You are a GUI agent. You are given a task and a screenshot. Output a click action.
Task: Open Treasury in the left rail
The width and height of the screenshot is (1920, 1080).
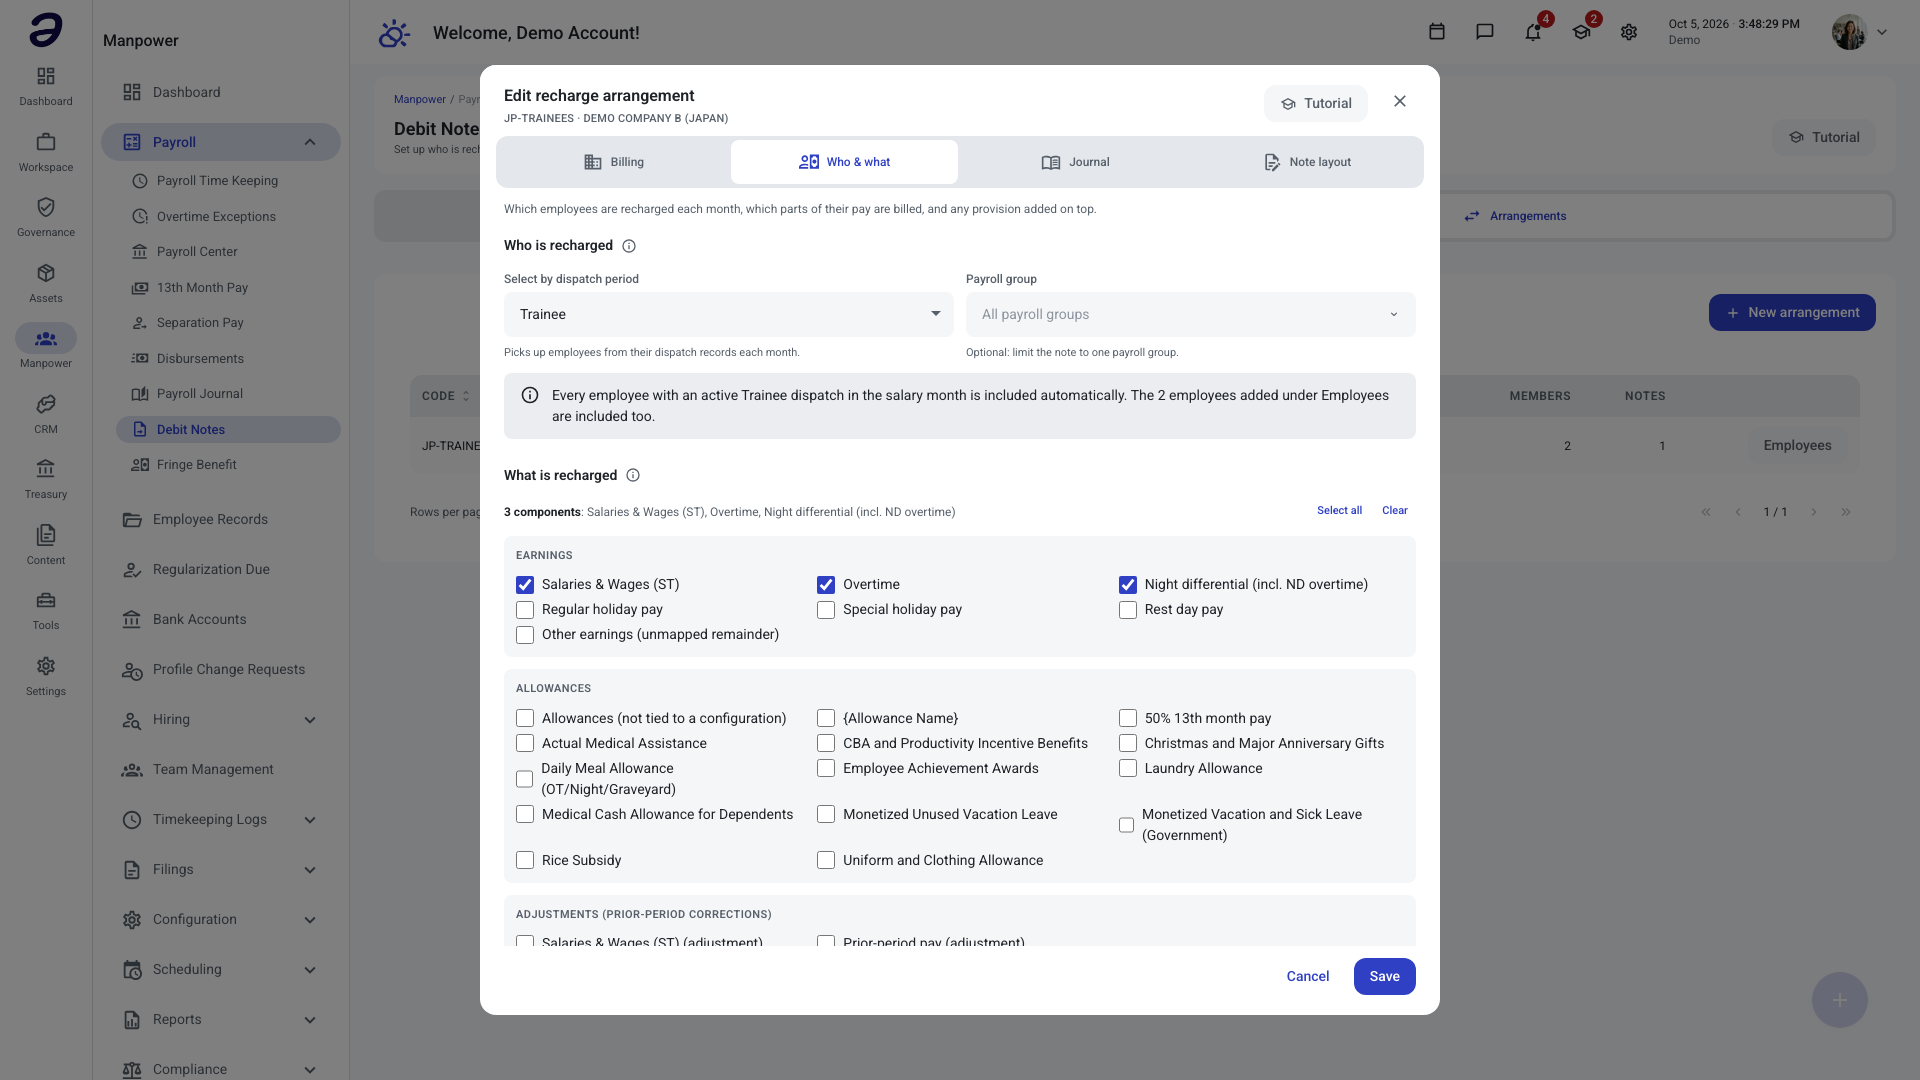coord(46,478)
